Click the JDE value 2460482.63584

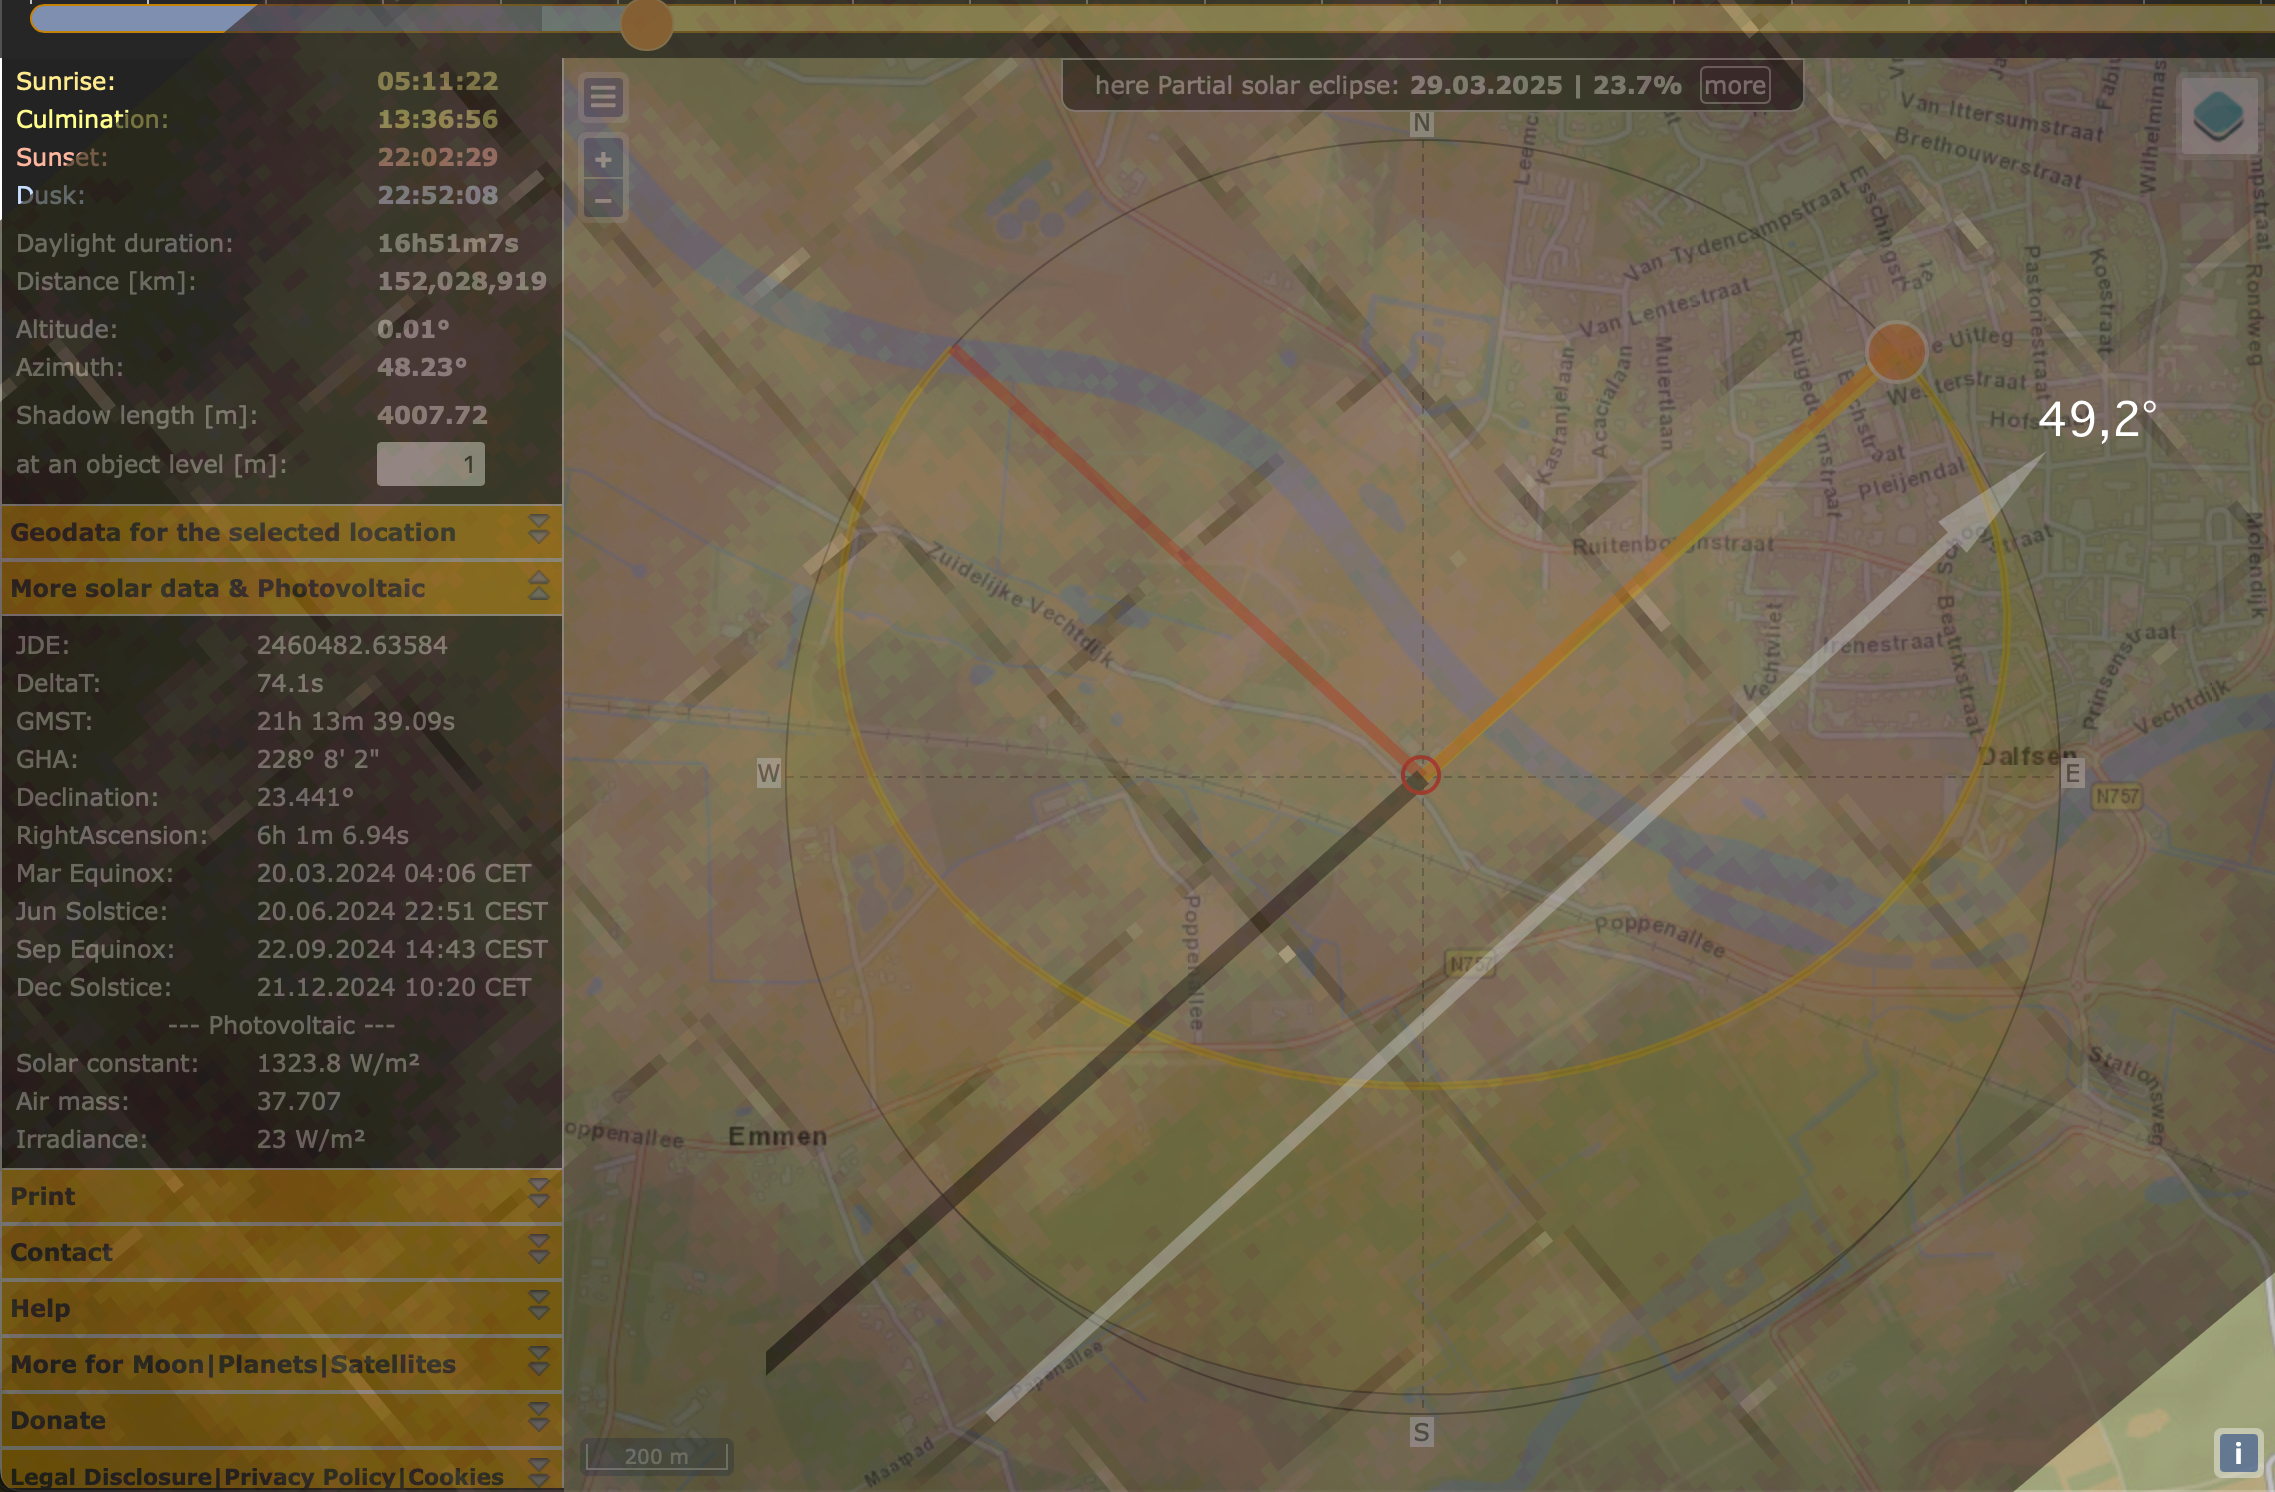352,645
